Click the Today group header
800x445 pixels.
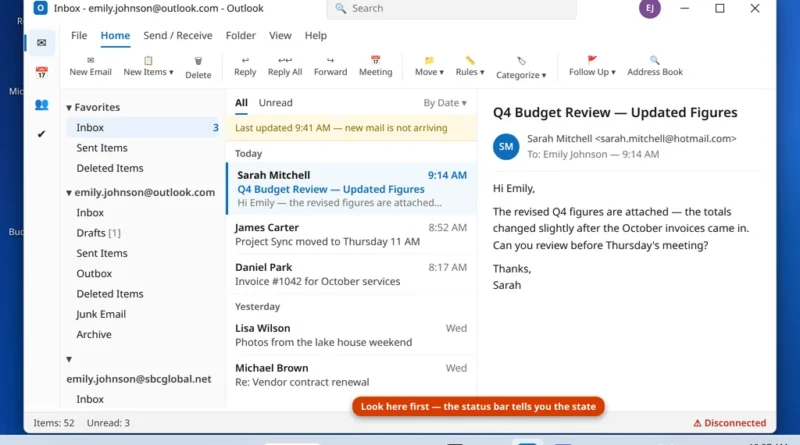click(x=248, y=154)
